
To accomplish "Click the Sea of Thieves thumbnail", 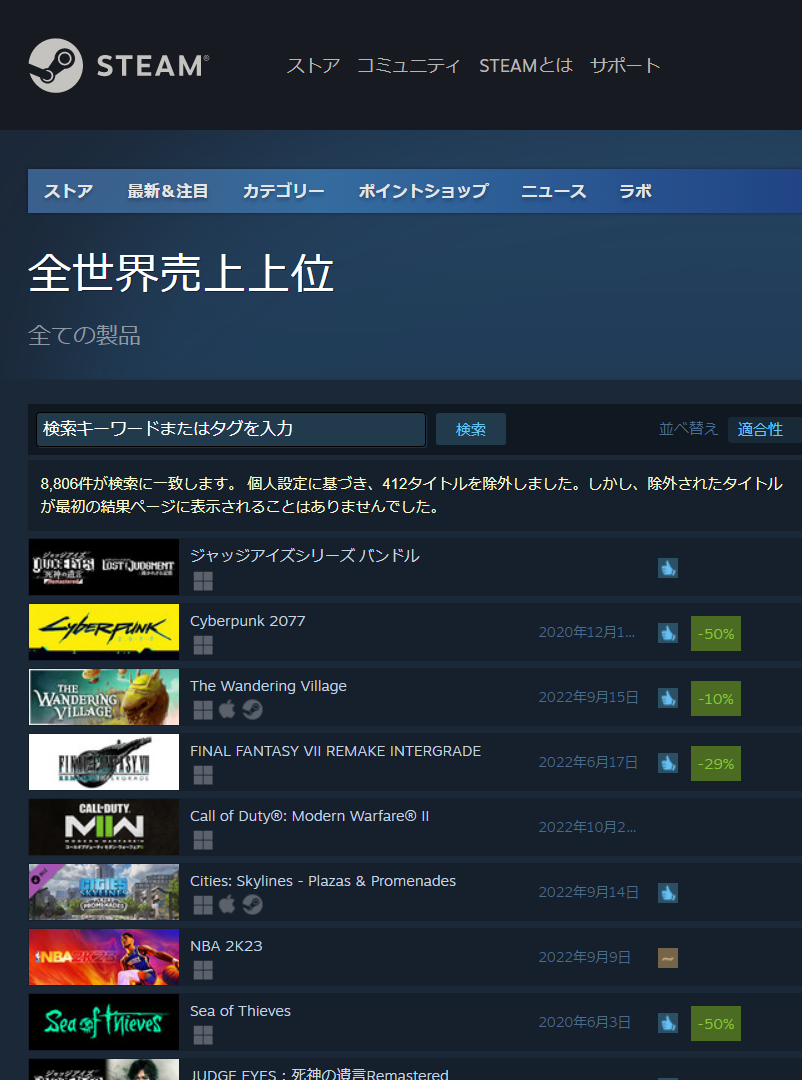I will (x=104, y=1022).
